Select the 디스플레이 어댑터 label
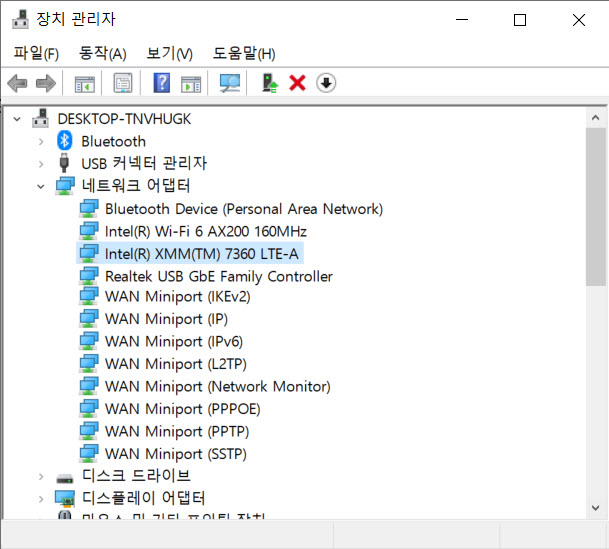Screen dimensions: 609x549 point(143,499)
